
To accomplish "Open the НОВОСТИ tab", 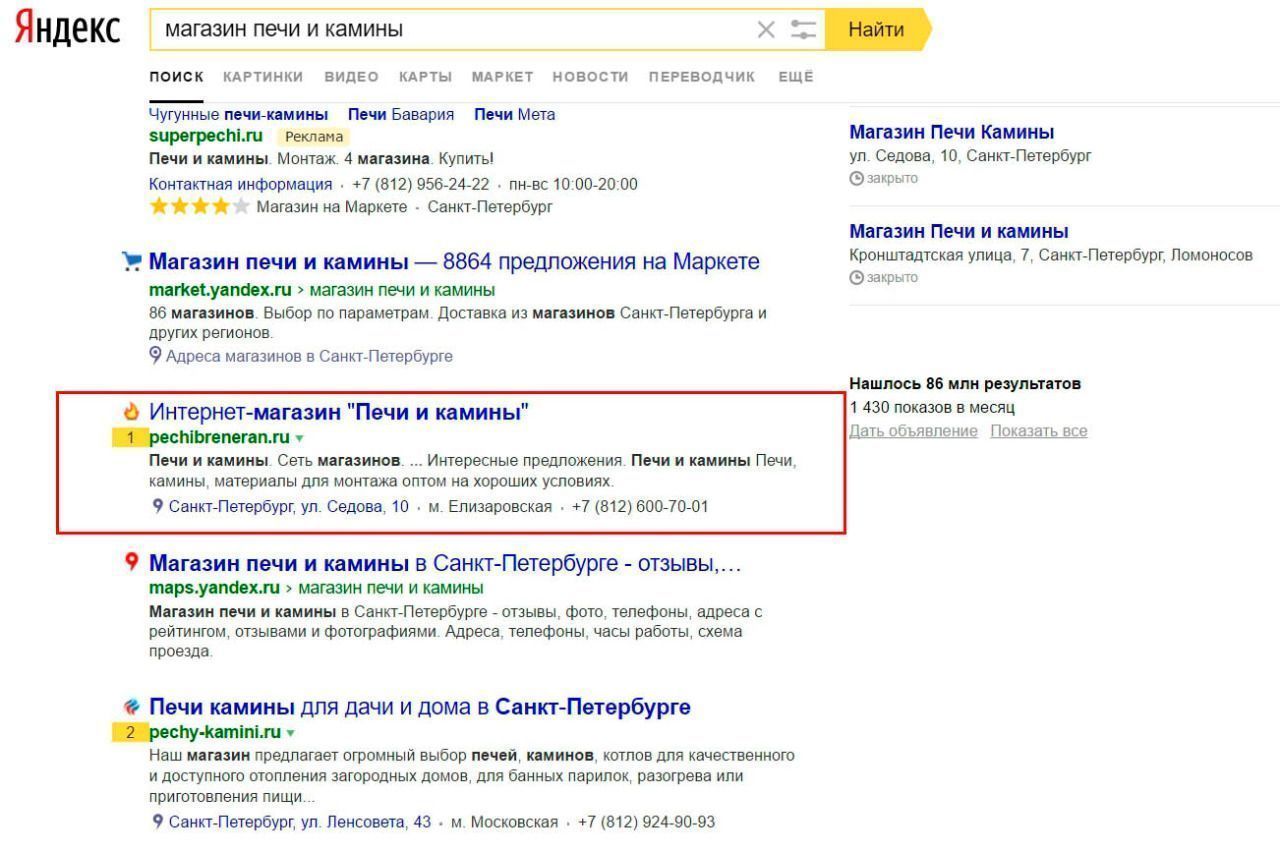I will 590,77.
